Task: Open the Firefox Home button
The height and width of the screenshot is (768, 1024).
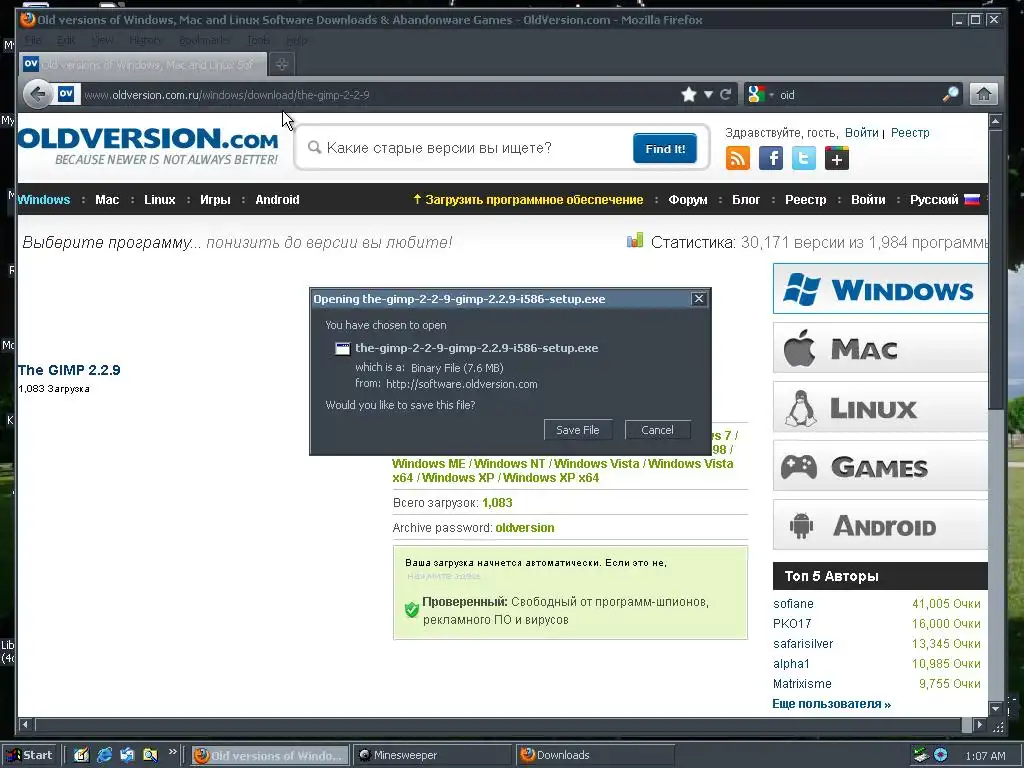Action: coord(984,95)
